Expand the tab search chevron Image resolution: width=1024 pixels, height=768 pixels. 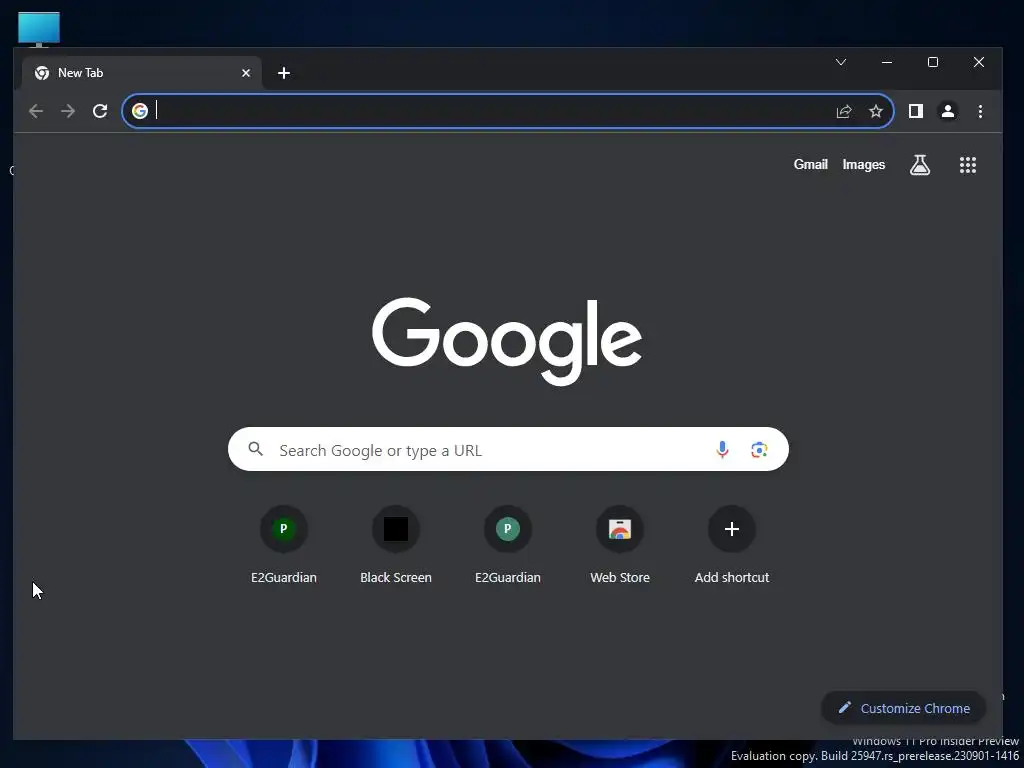pyautogui.click(x=840, y=62)
